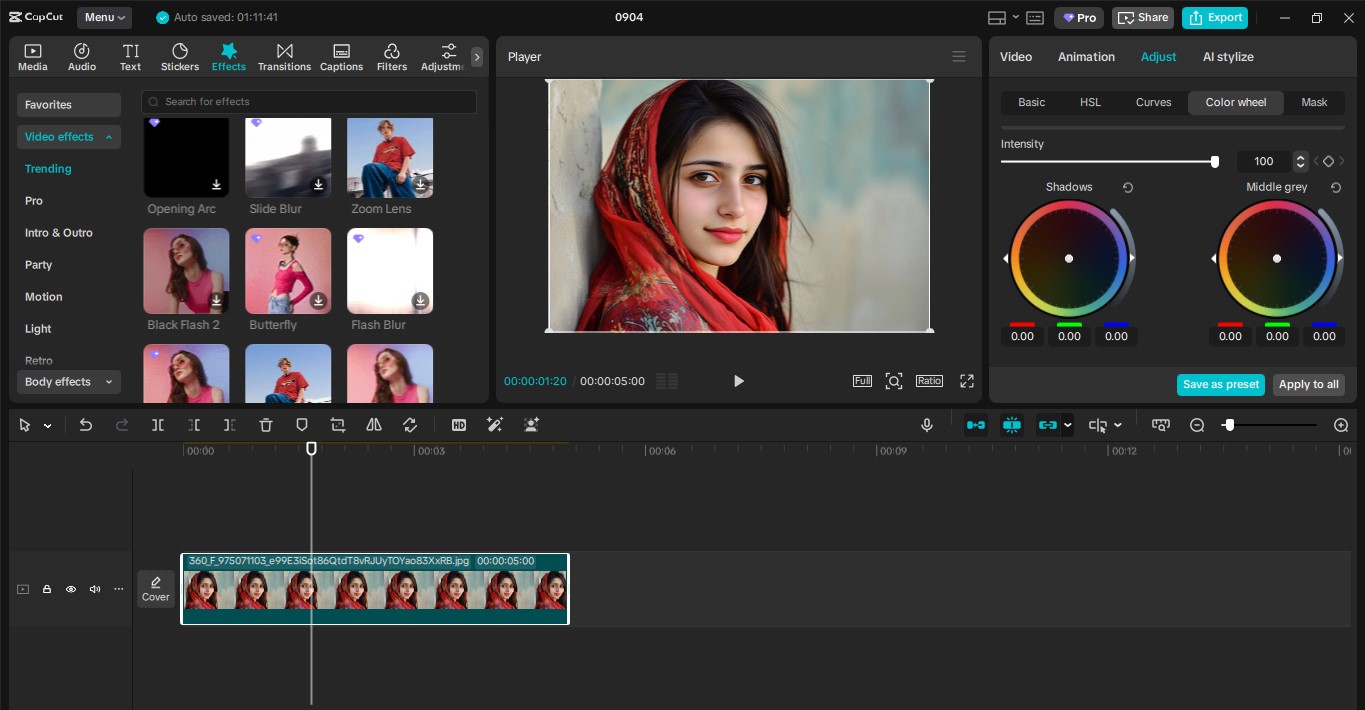Select the Butterfly effect thumbnail
The height and width of the screenshot is (710, 1365).
288,270
